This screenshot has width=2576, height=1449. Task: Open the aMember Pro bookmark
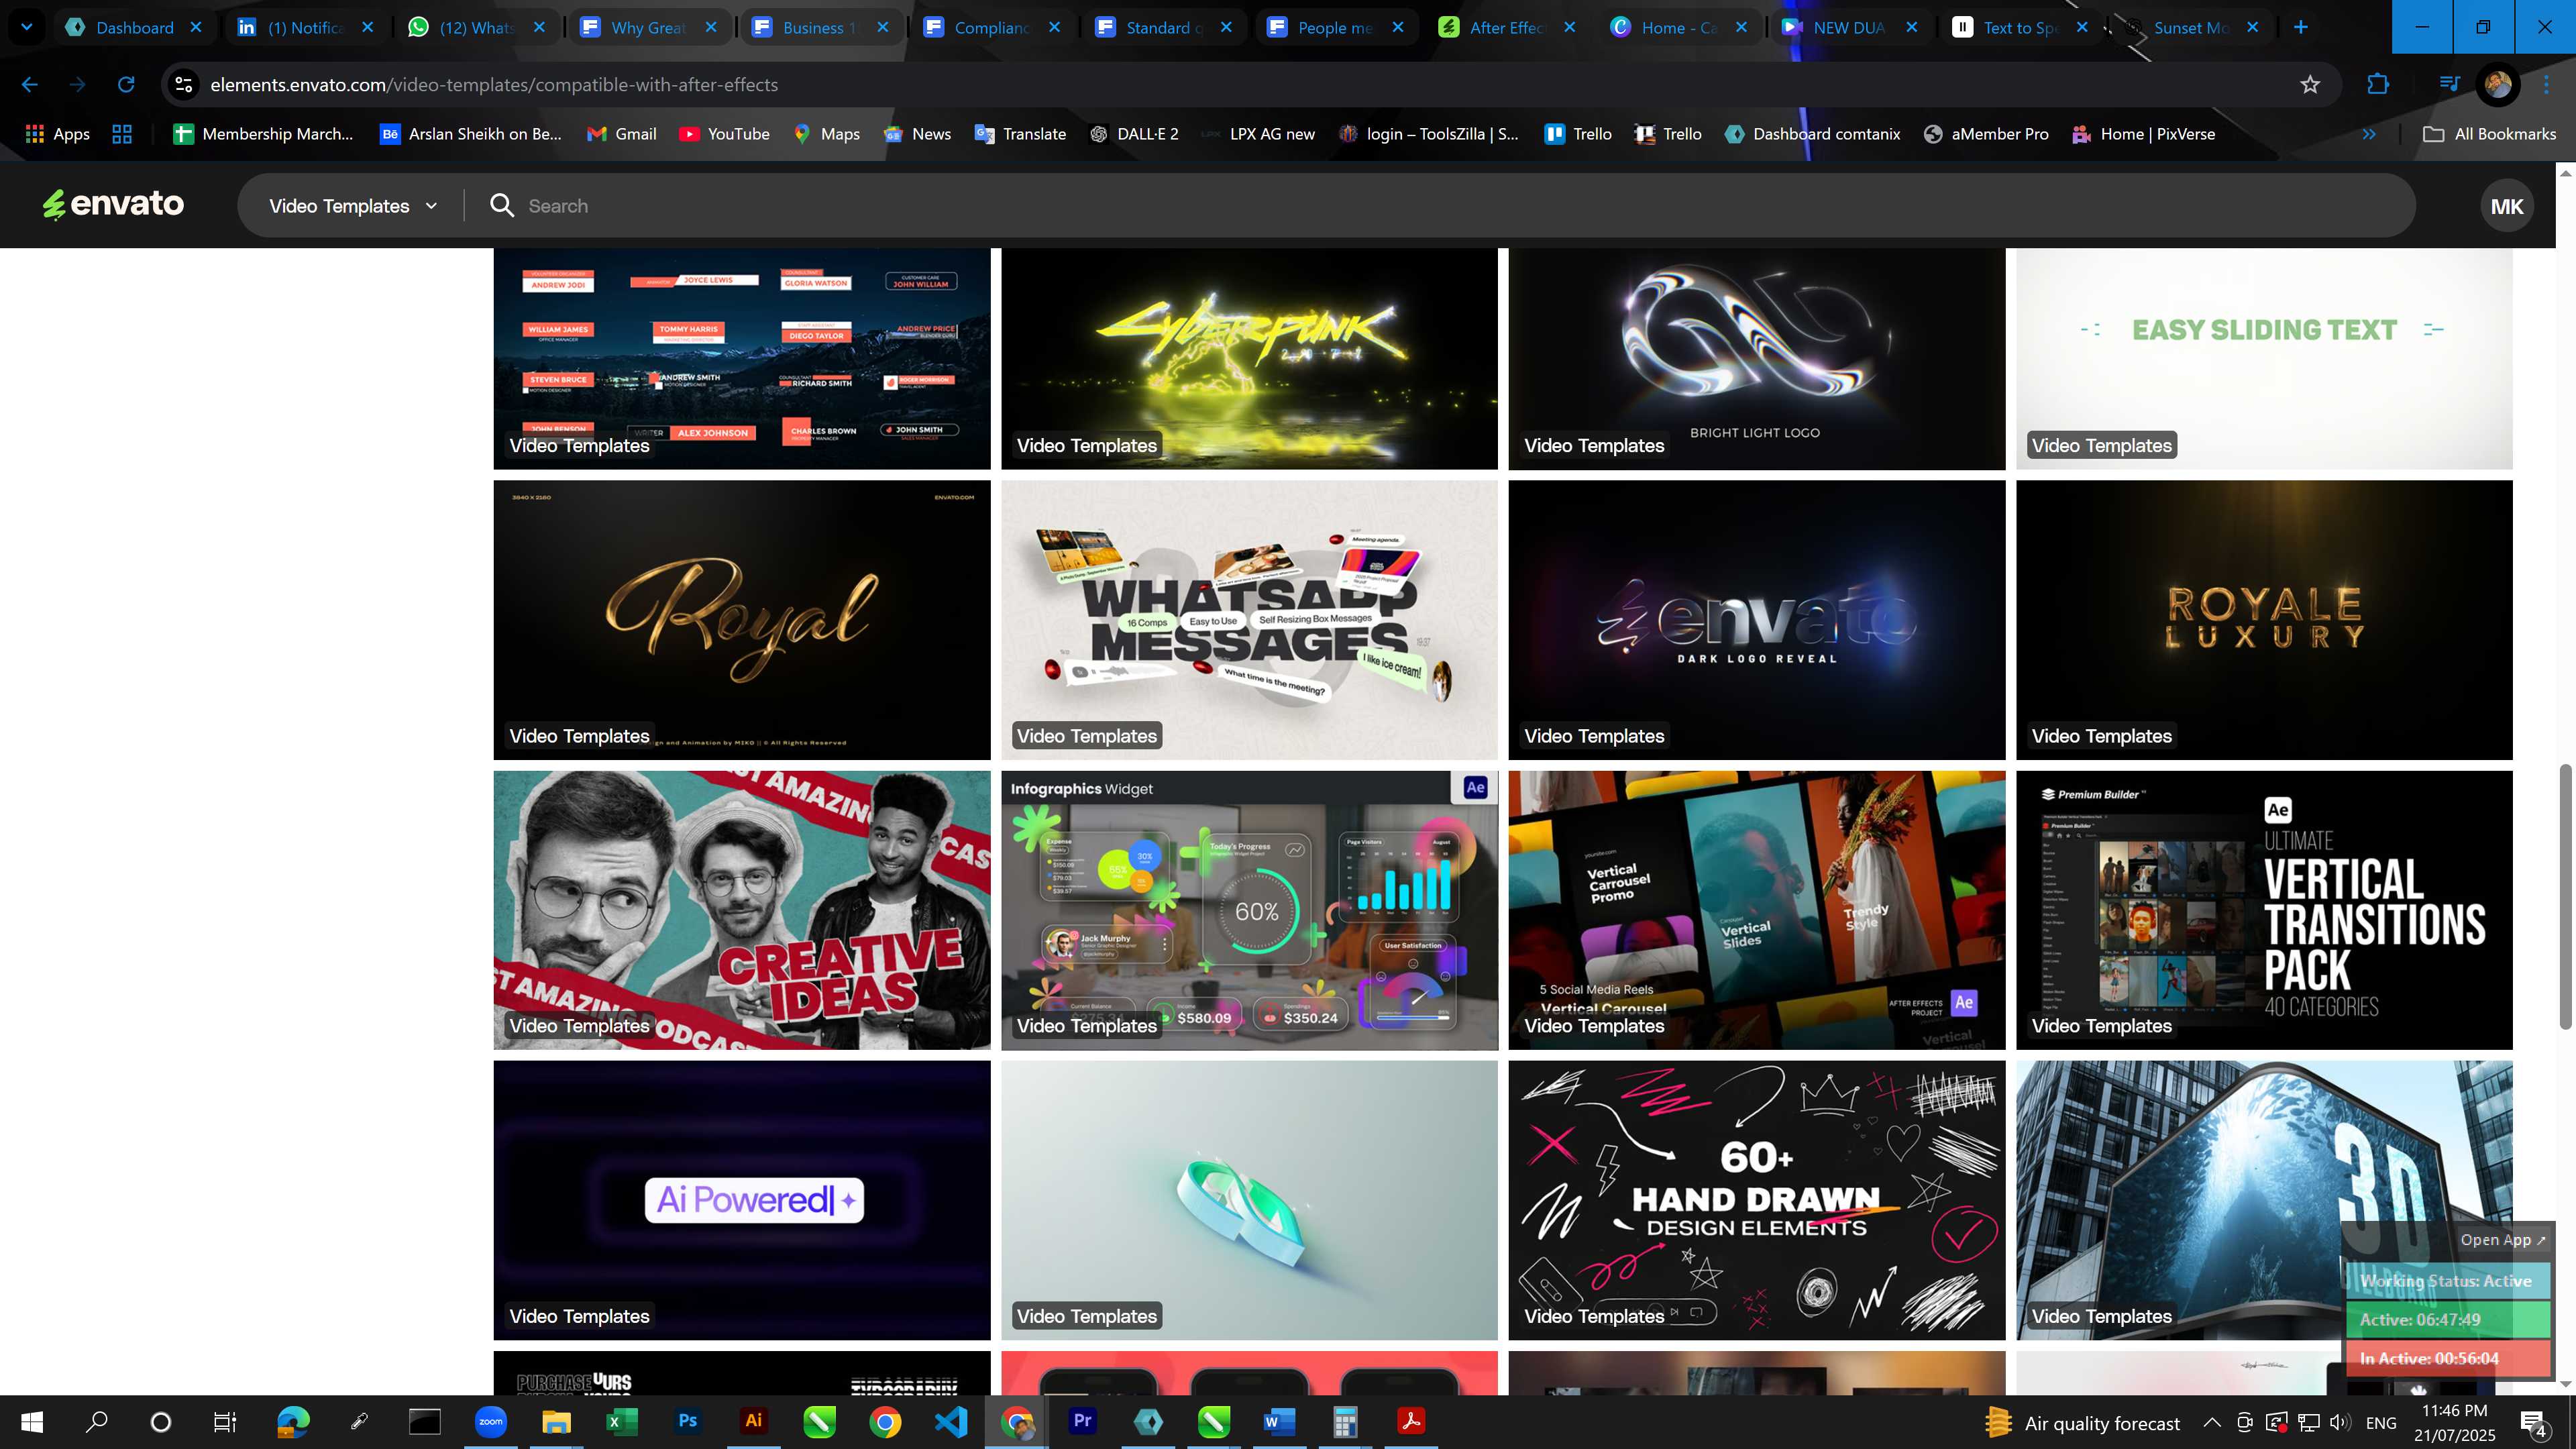(1986, 134)
